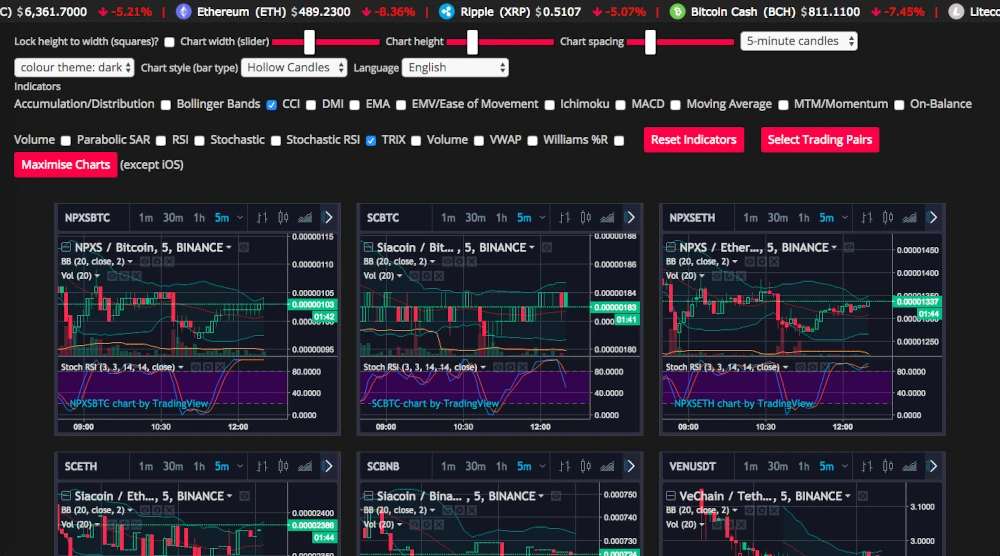Click the right arrow in the NPXSETH toolbar
The image size is (1000, 556).
click(933, 218)
